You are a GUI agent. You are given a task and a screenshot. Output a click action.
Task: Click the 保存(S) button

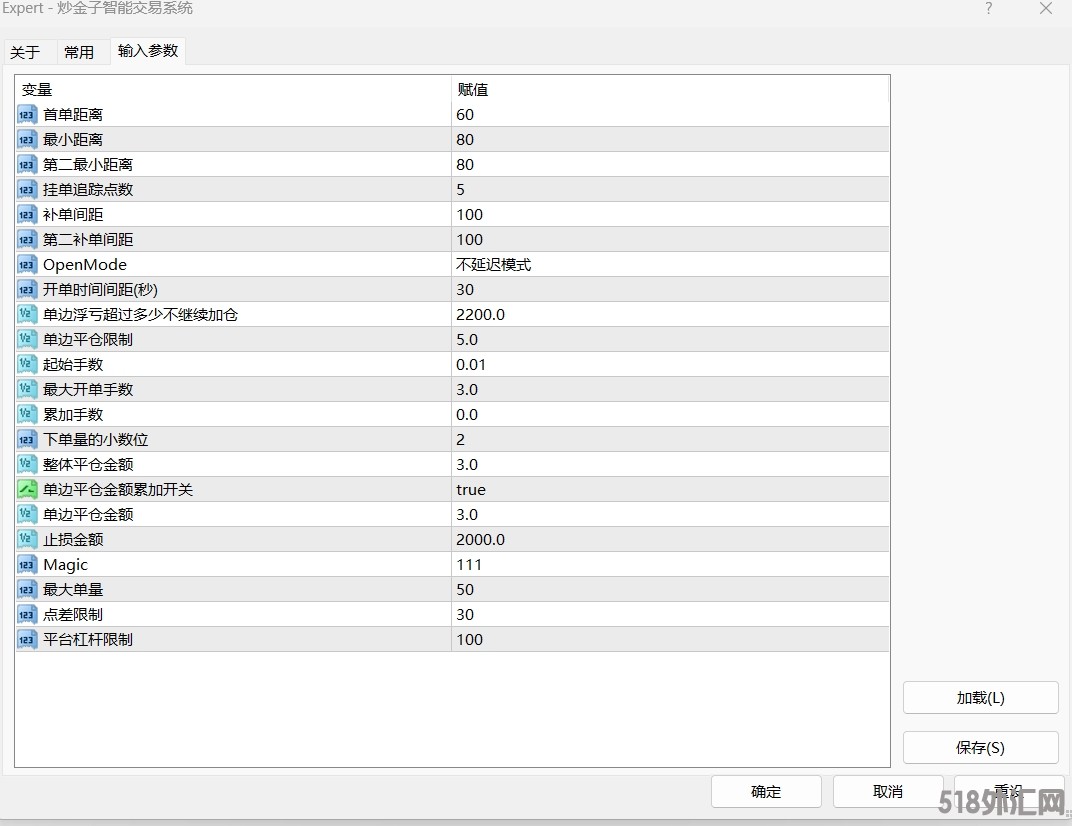click(980, 748)
